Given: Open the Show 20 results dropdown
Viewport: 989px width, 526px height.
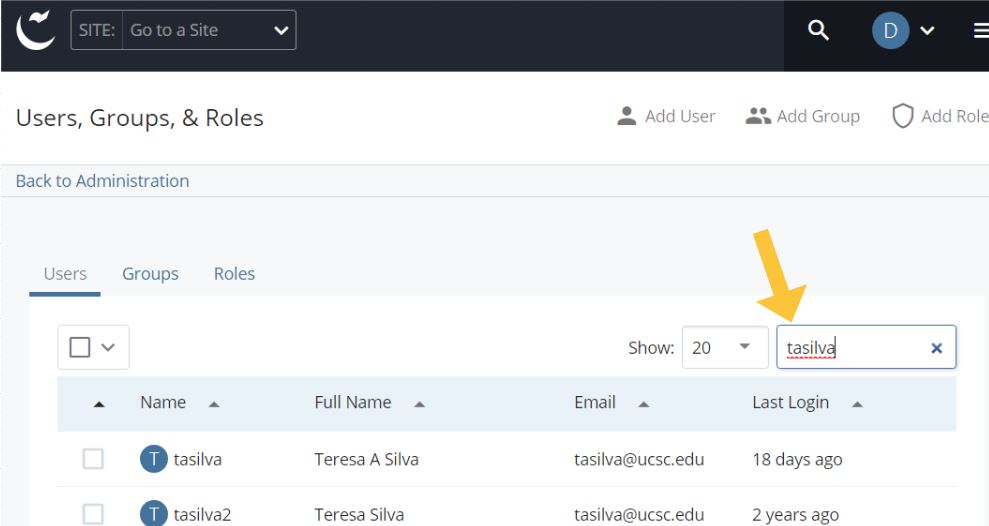Looking at the screenshot, I should click(725, 348).
